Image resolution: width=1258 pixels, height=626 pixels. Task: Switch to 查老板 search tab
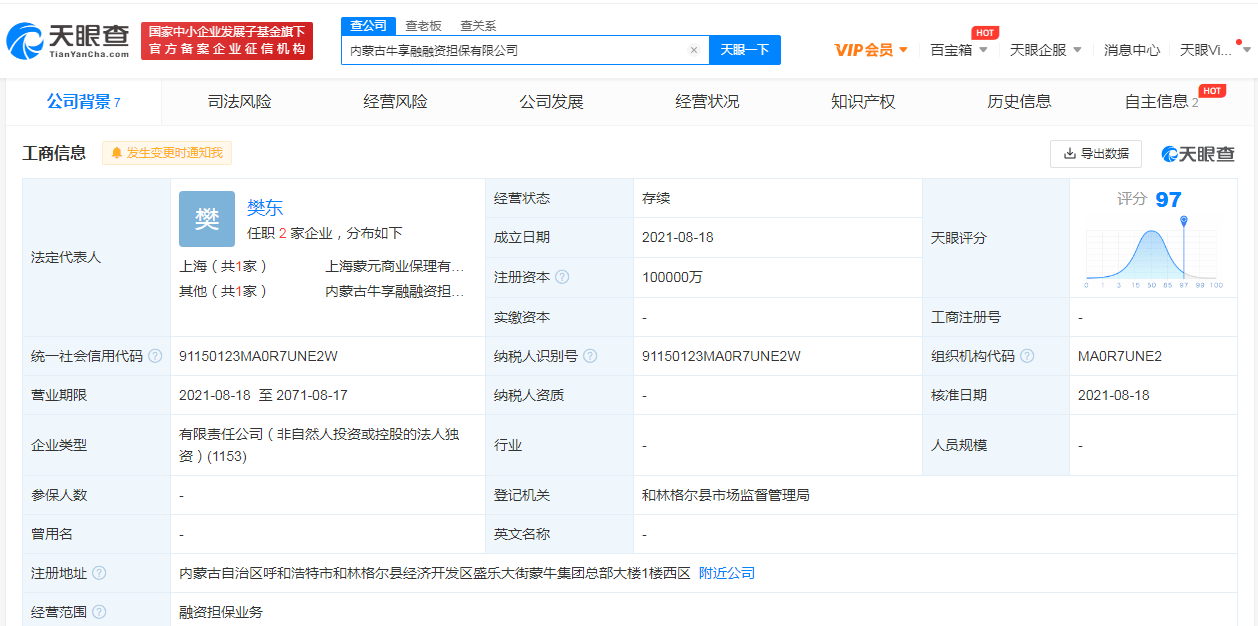(423, 26)
